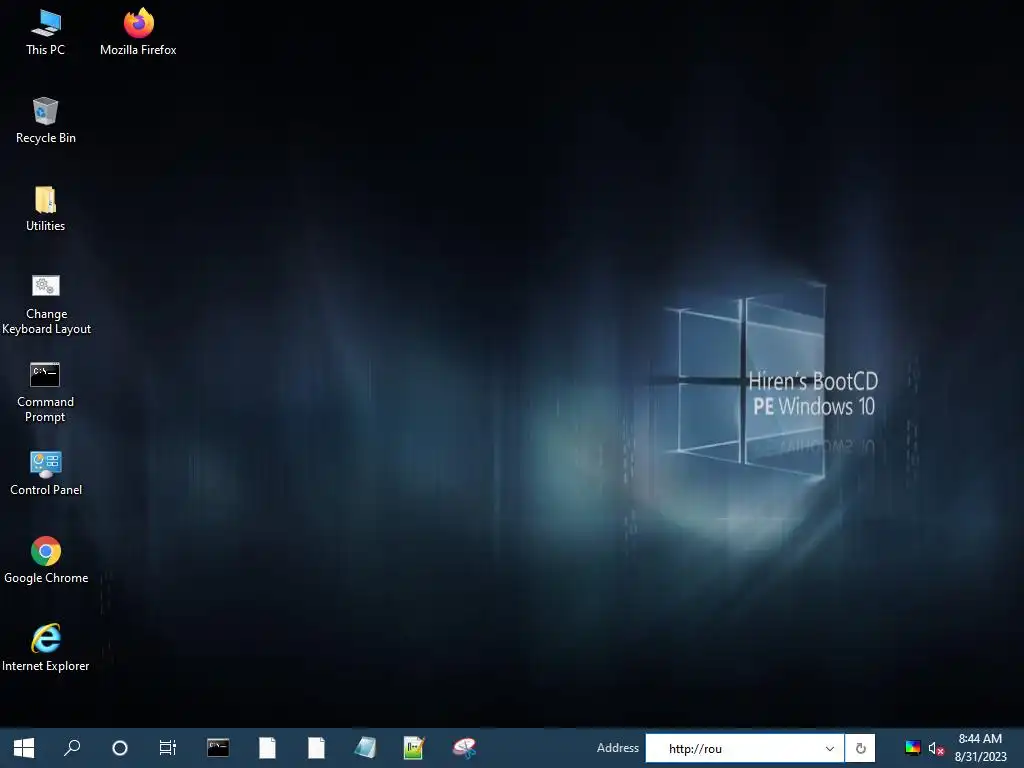Open the clock showing 8:44 AM

coord(980,748)
